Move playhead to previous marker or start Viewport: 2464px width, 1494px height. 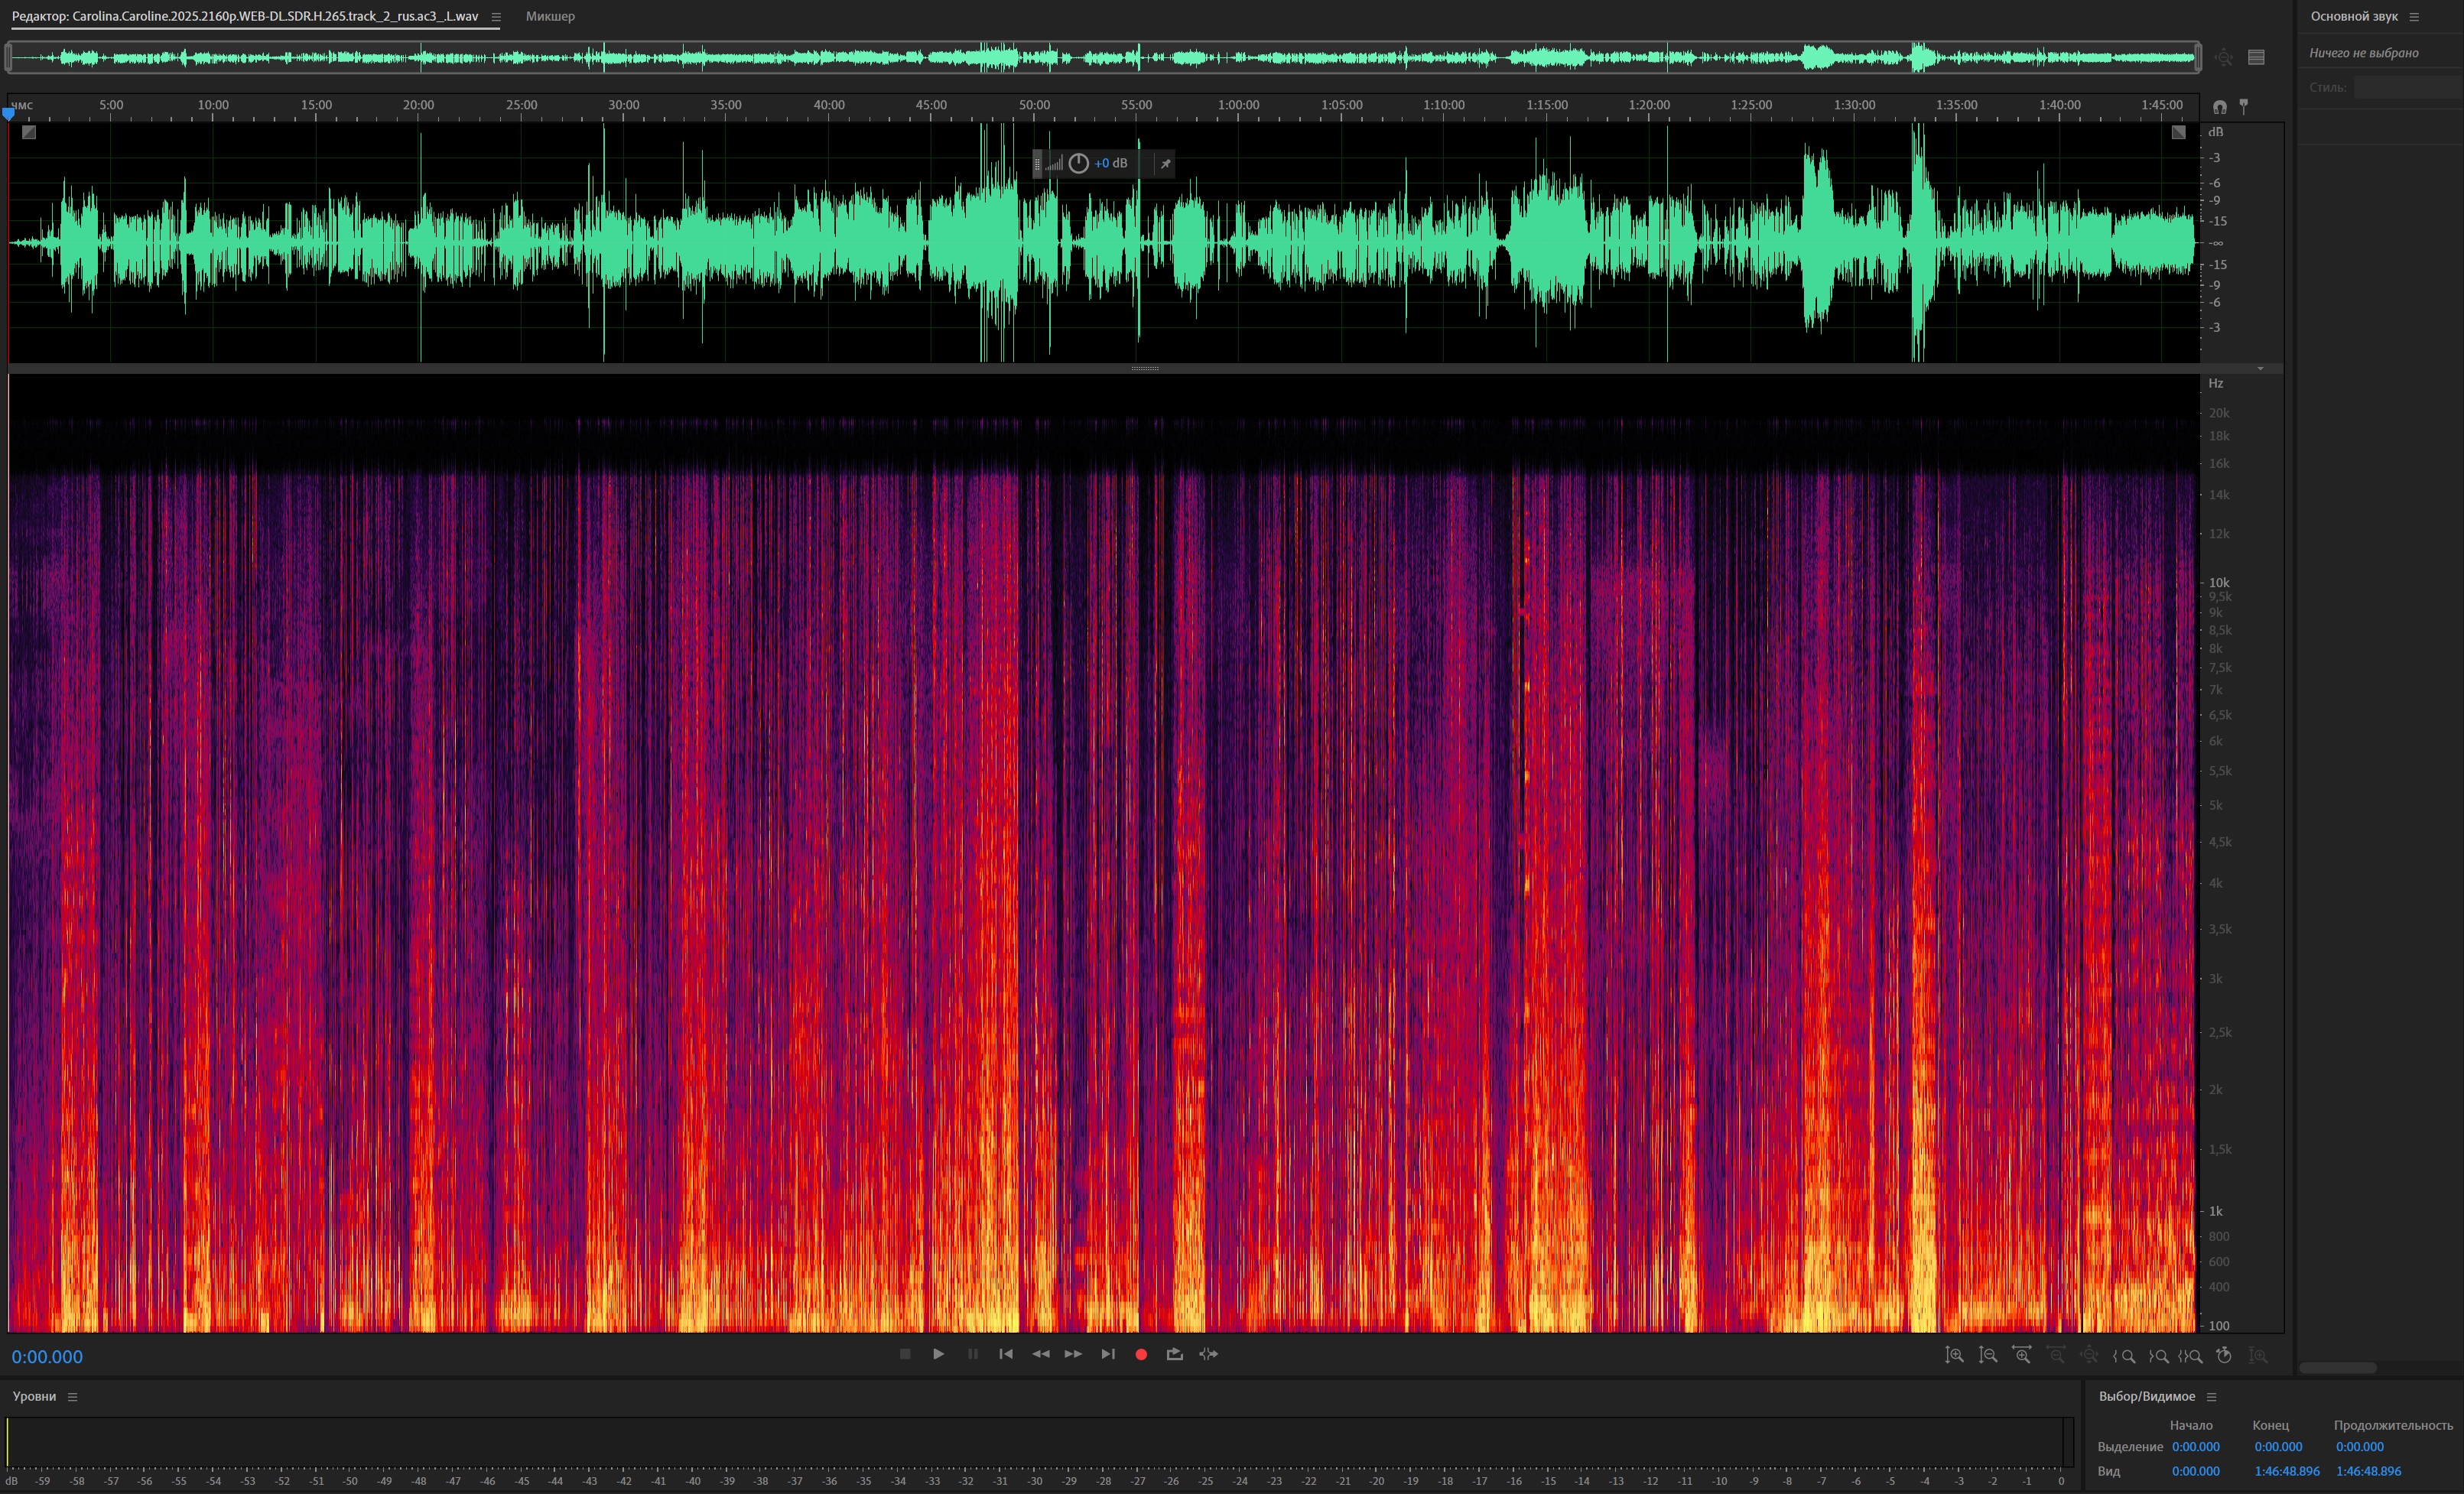[x=1006, y=1354]
